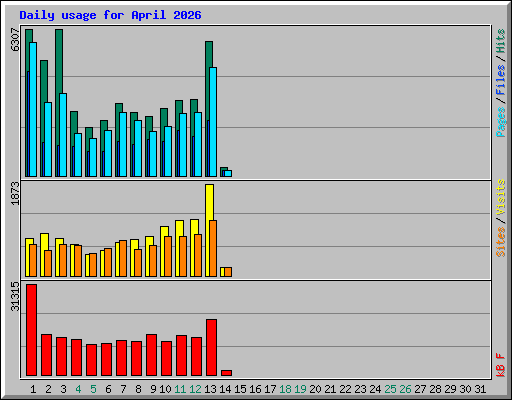Click the 31315 axis value
Image resolution: width=512 pixels, height=400 pixels.
pos(15,296)
